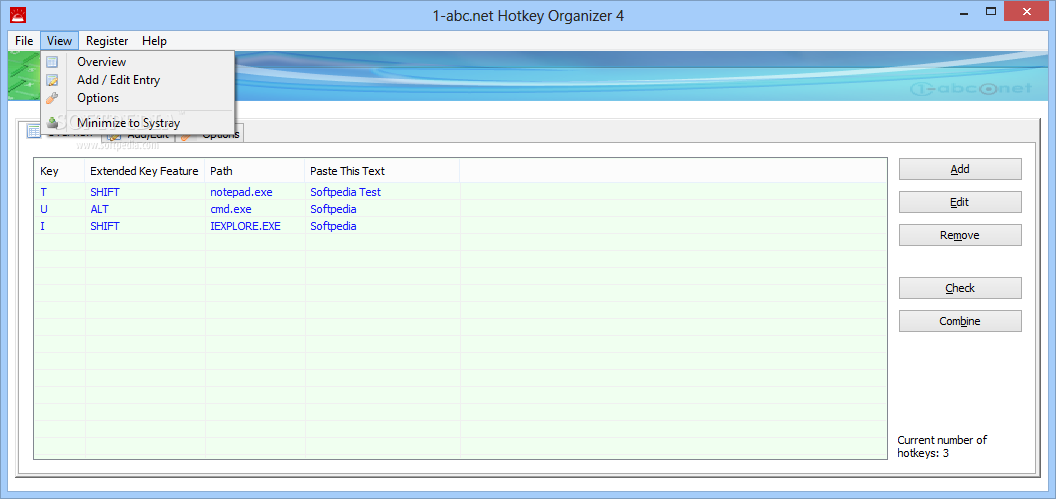Choose Add / Edit Entry menu item
The height and width of the screenshot is (499, 1056).
click(137, 80)
